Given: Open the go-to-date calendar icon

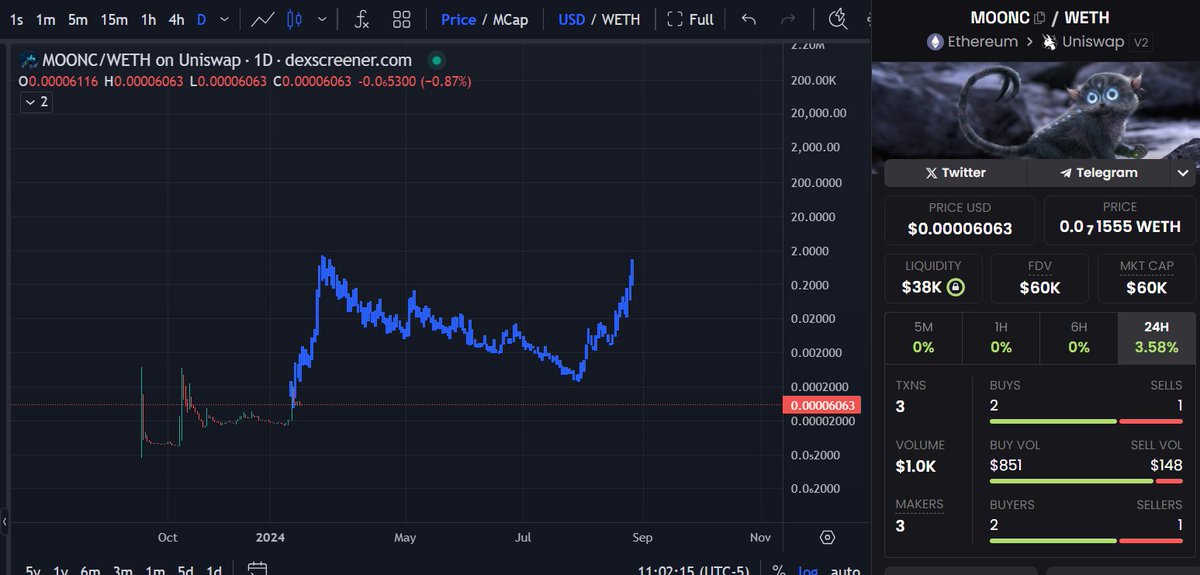Looking at the screenshot, I should click(x=257, y=569).
